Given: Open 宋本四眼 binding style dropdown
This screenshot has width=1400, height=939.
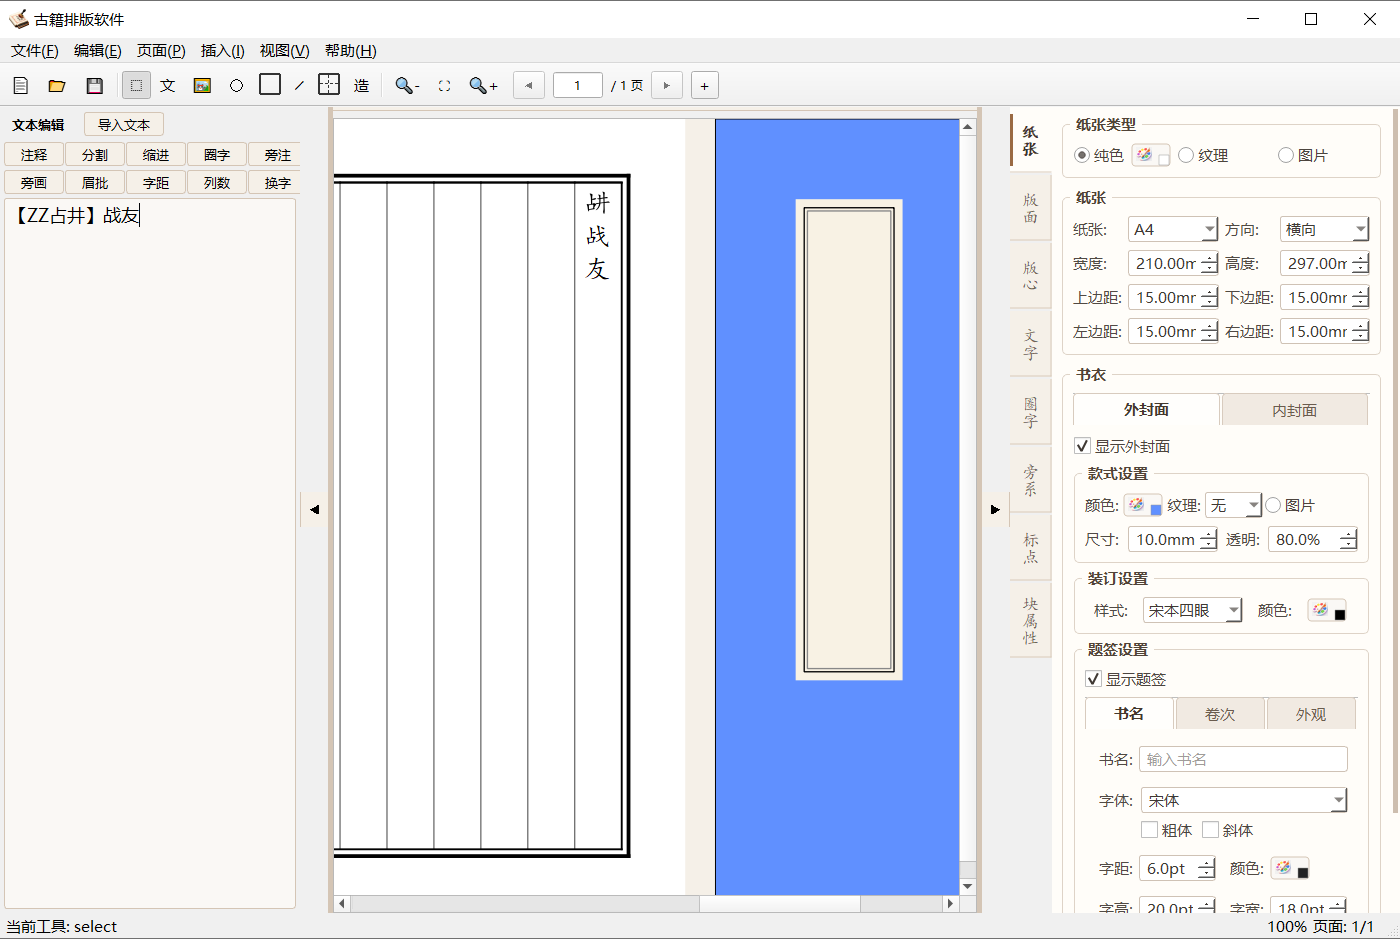Looking at the screenshot, I should pyautogui.click(x=1192, y=611).
